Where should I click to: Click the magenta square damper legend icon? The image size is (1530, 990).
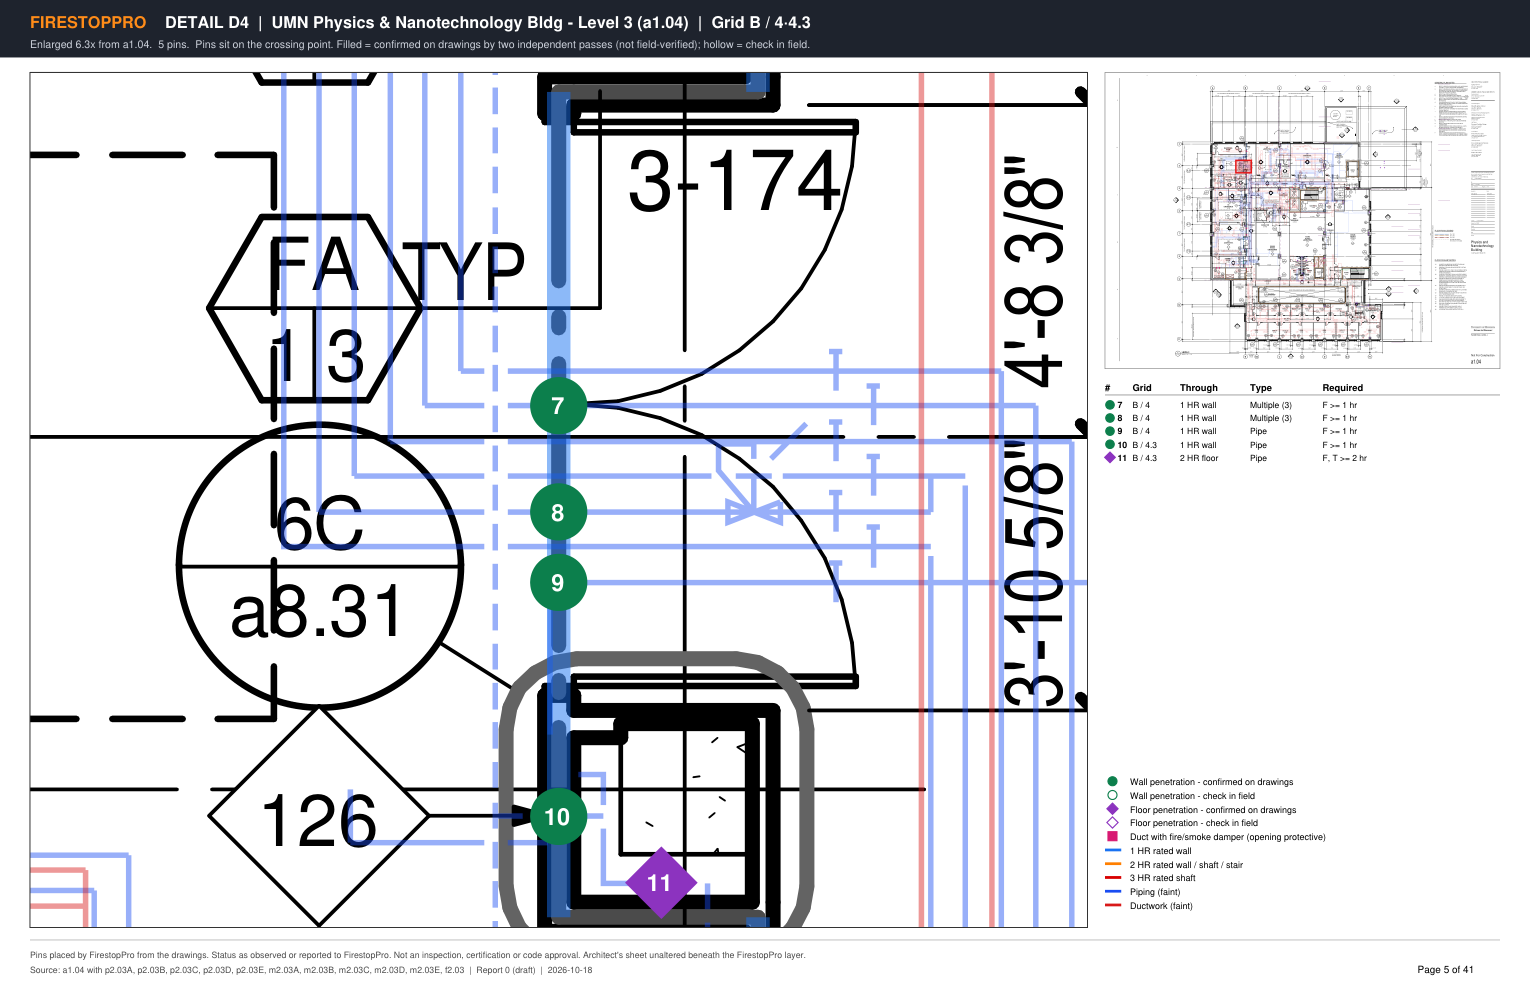1112,837
